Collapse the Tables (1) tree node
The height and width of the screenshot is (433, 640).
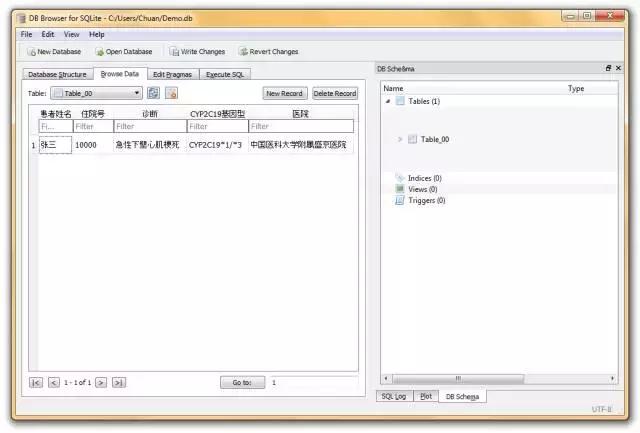coord(388,101)
